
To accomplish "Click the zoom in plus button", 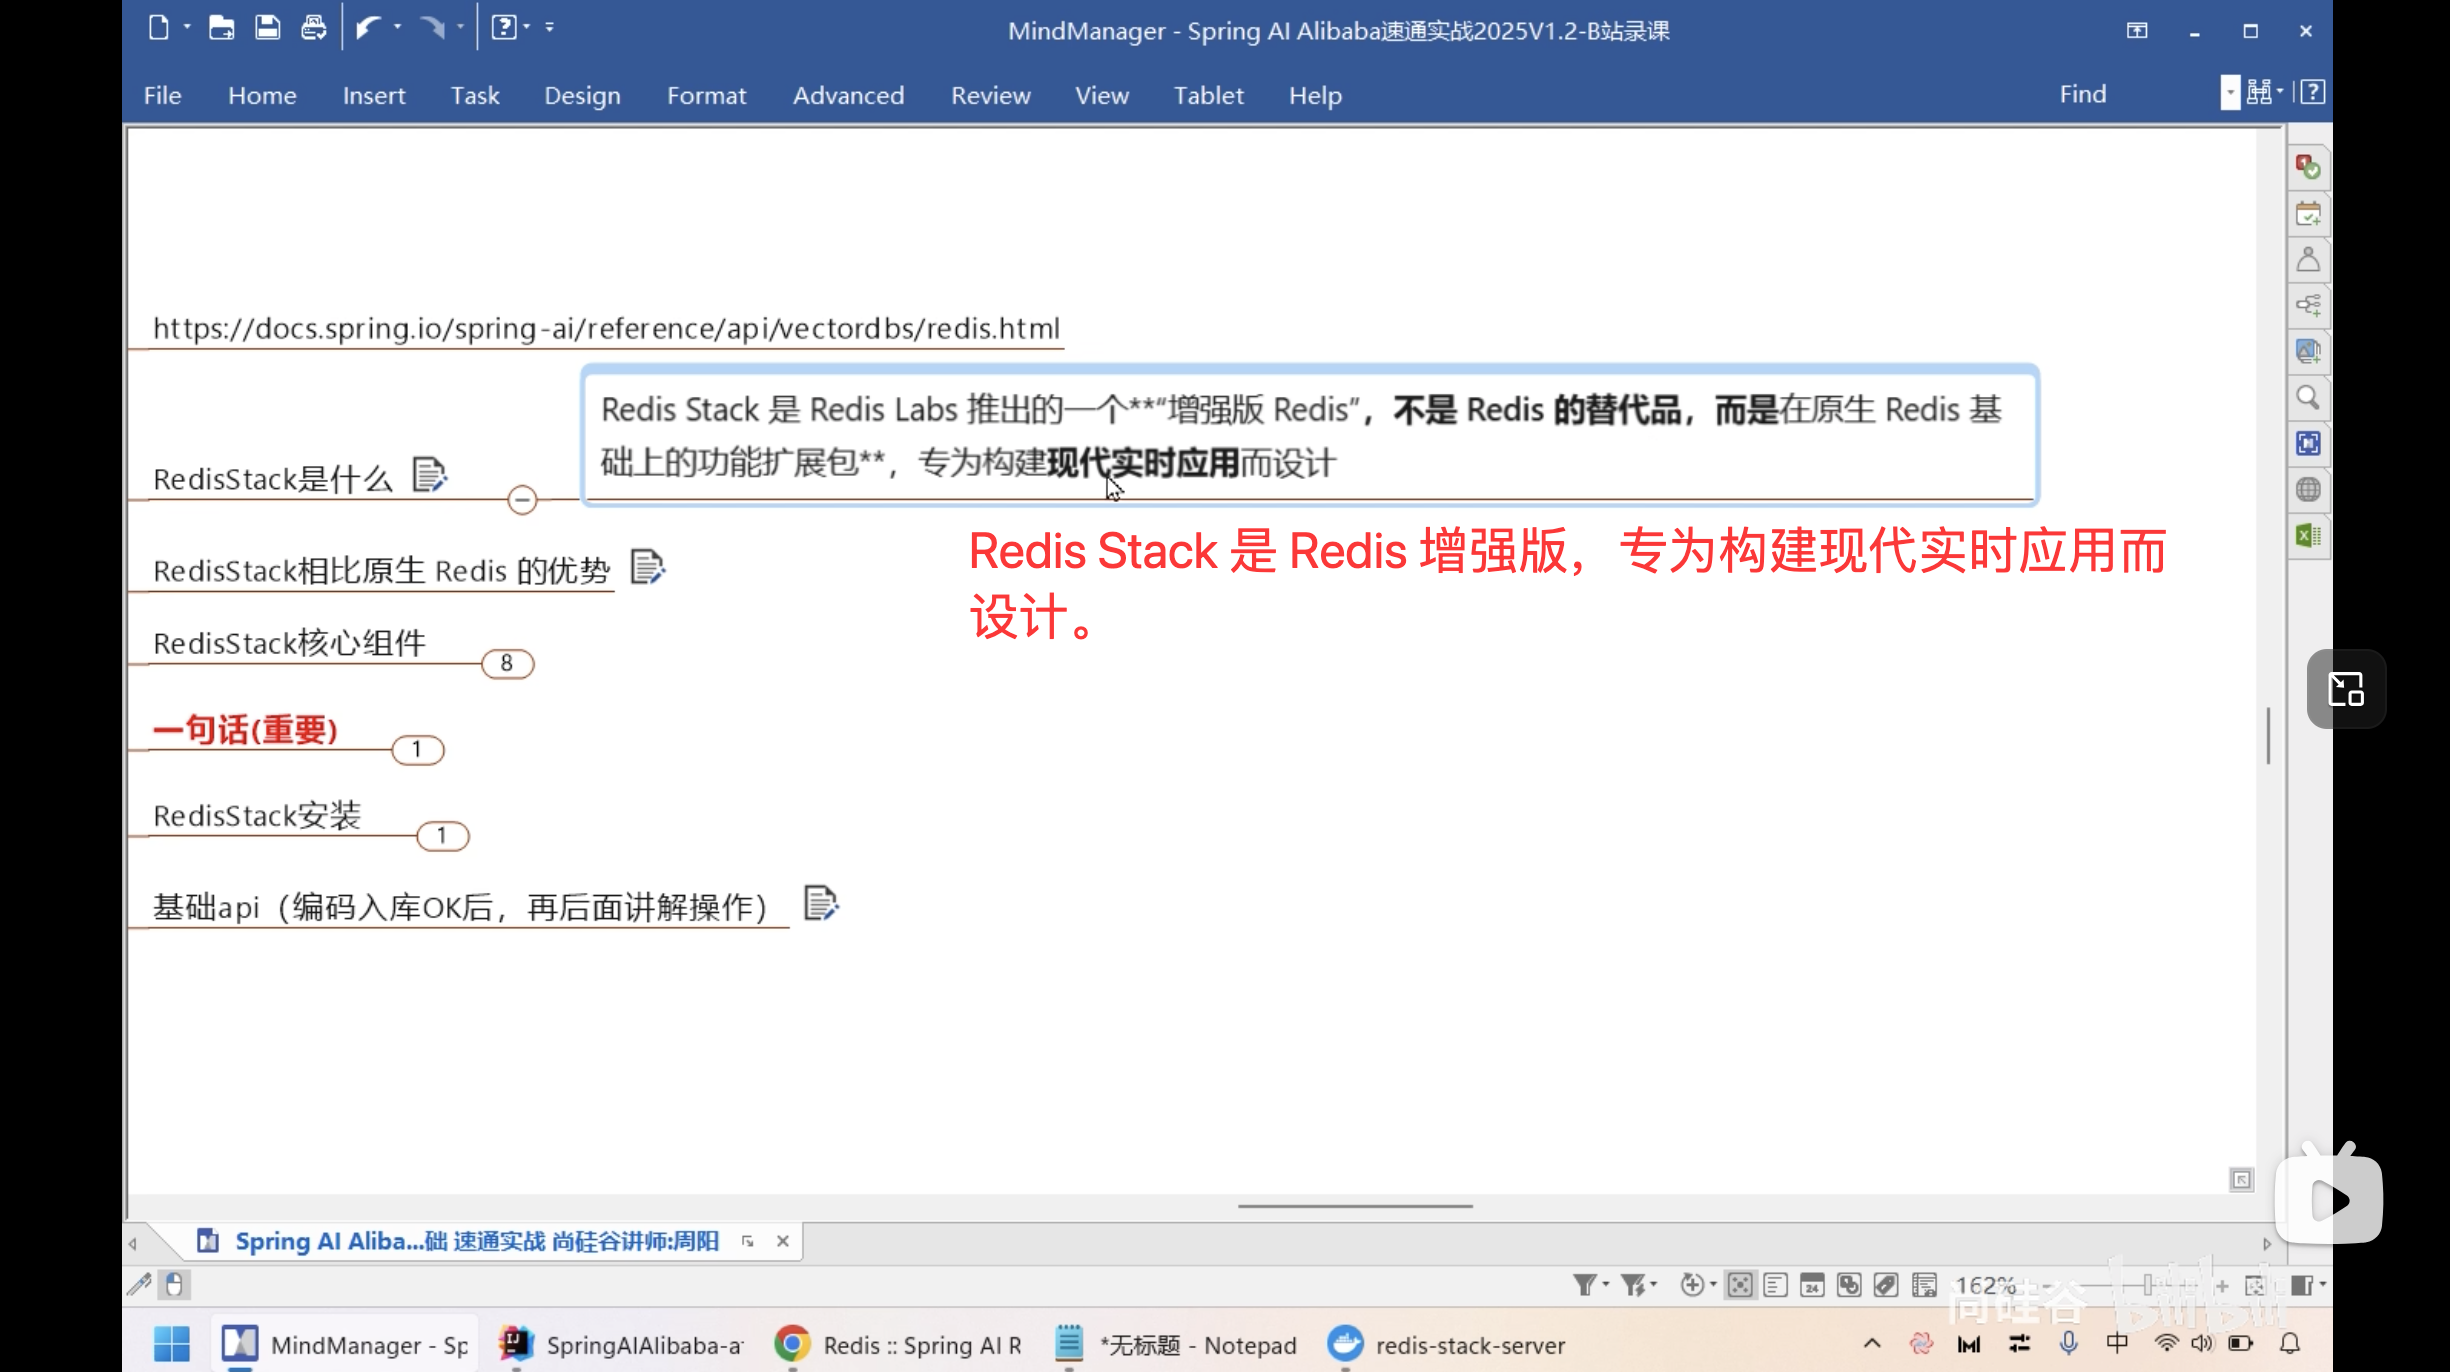I will click(2222, 1286).
